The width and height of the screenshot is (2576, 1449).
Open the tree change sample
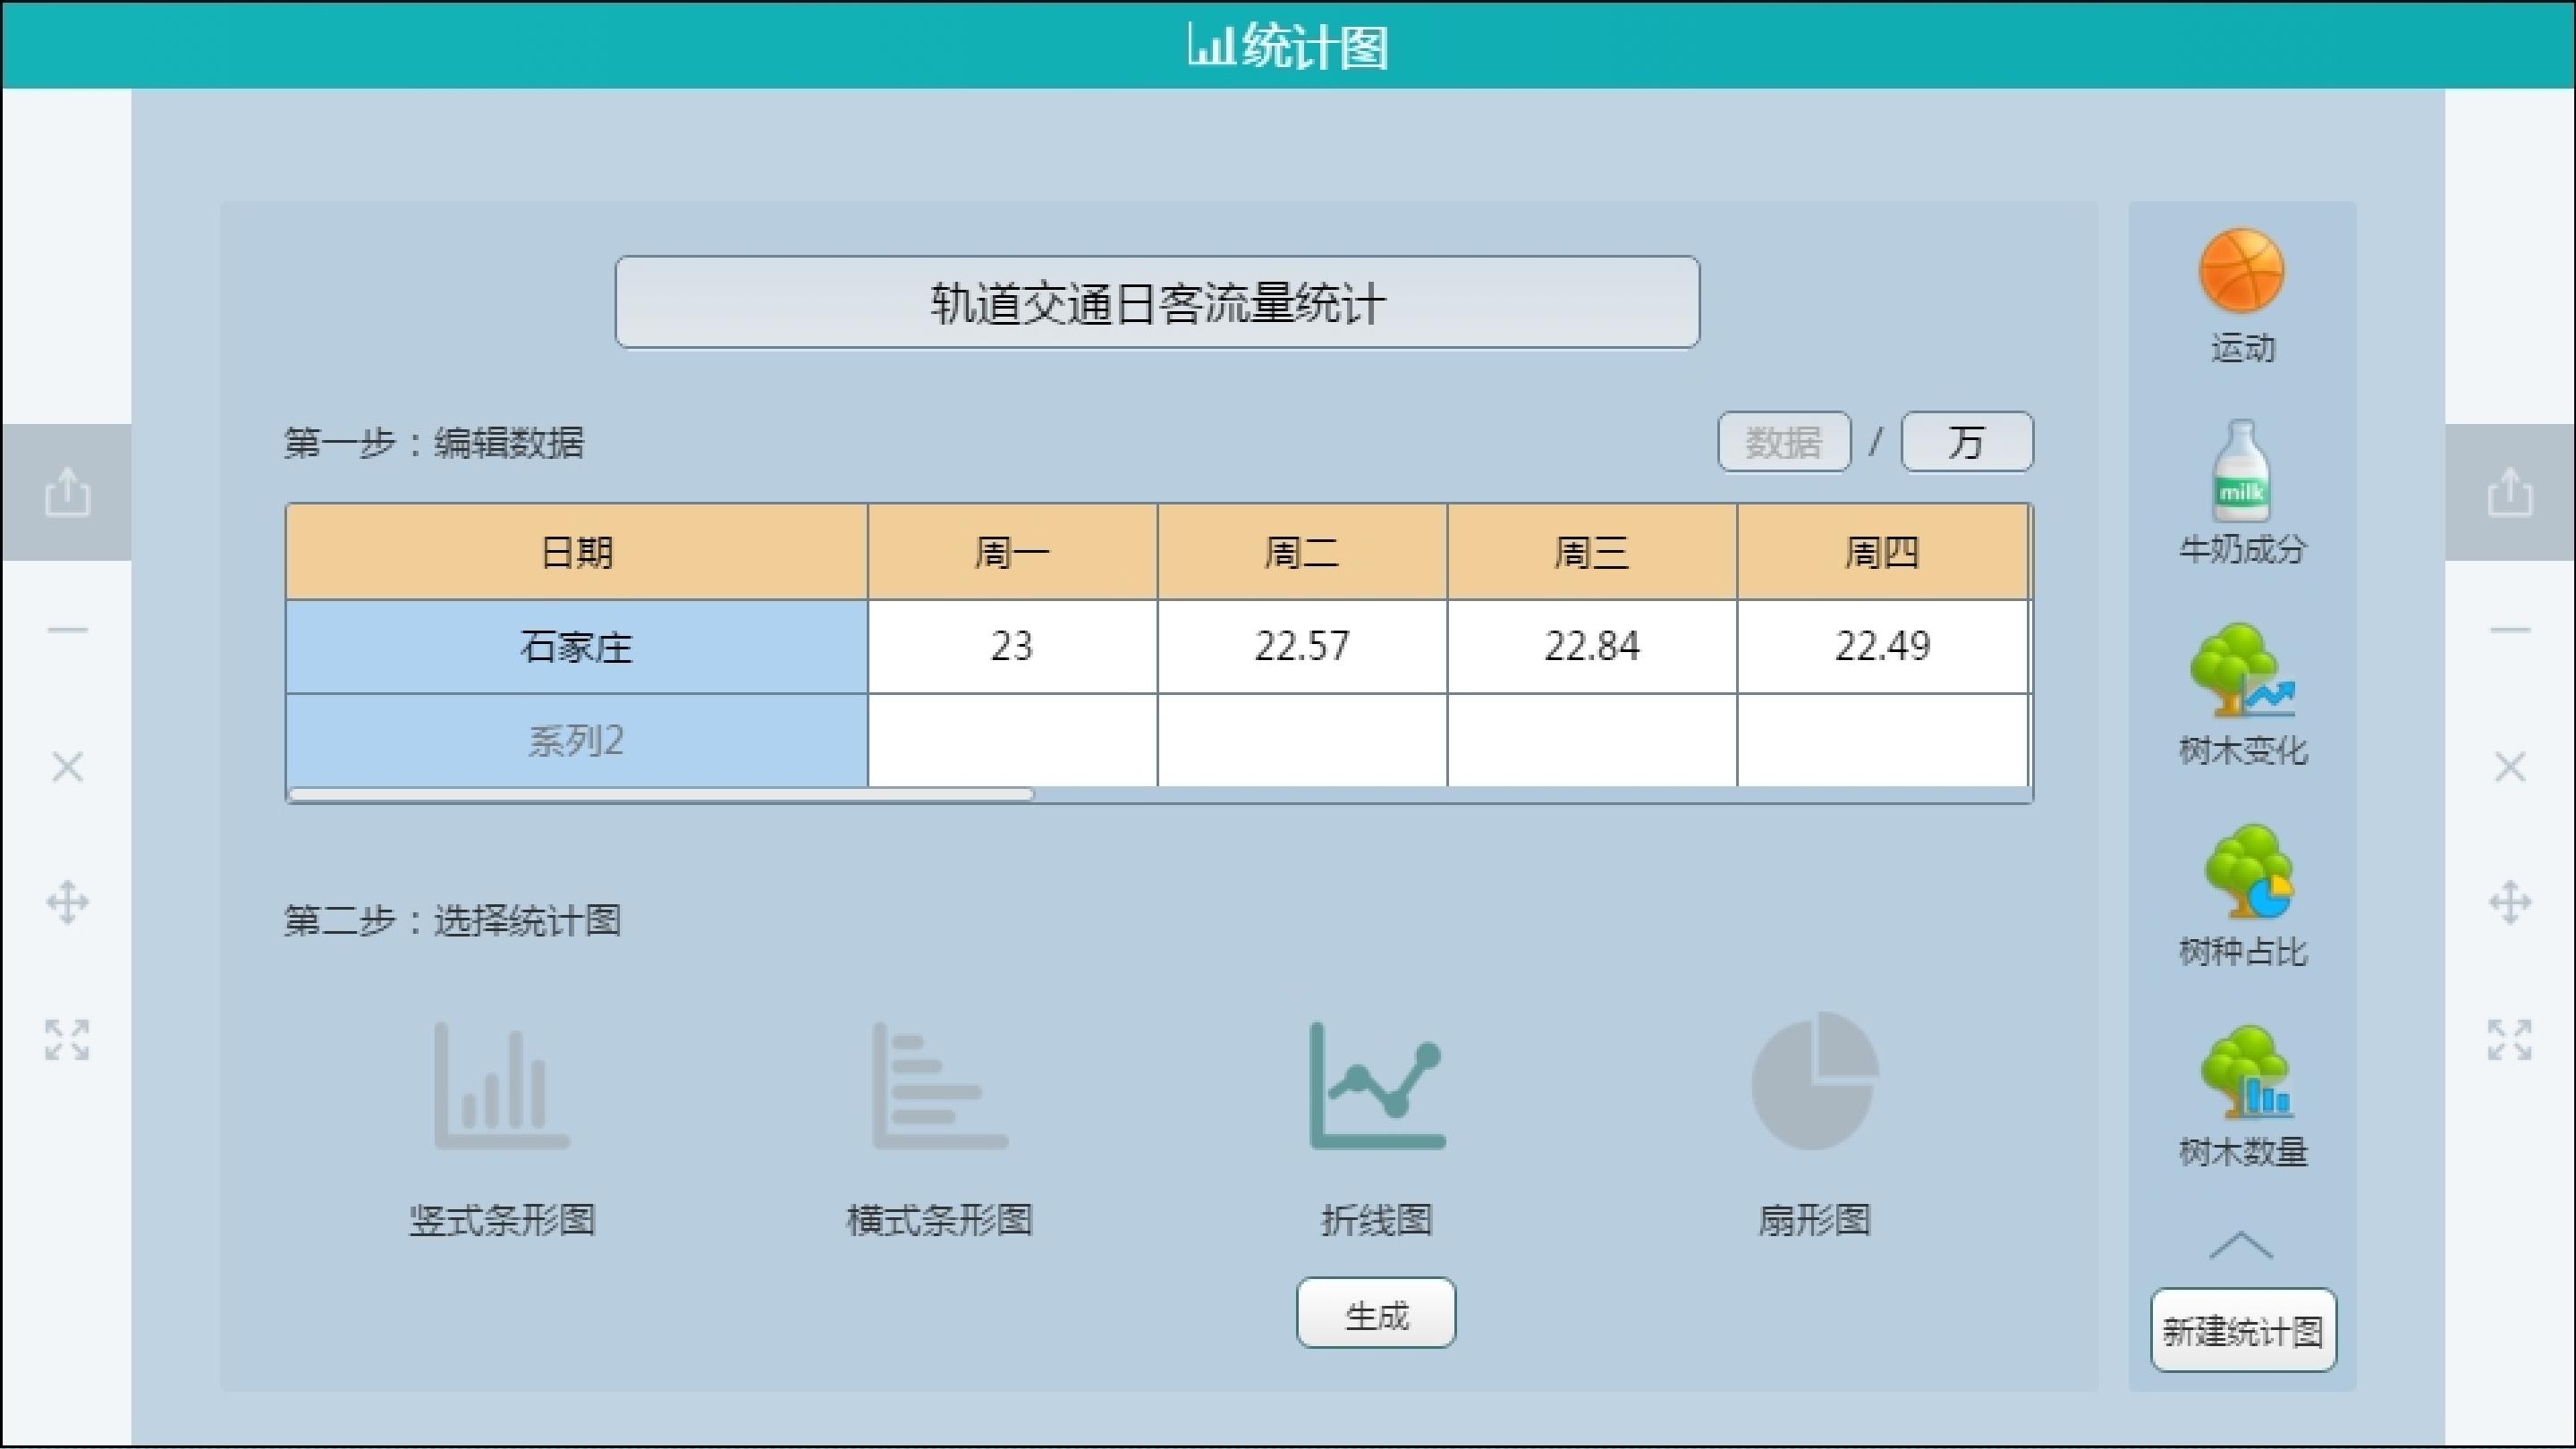point(2241,672)
